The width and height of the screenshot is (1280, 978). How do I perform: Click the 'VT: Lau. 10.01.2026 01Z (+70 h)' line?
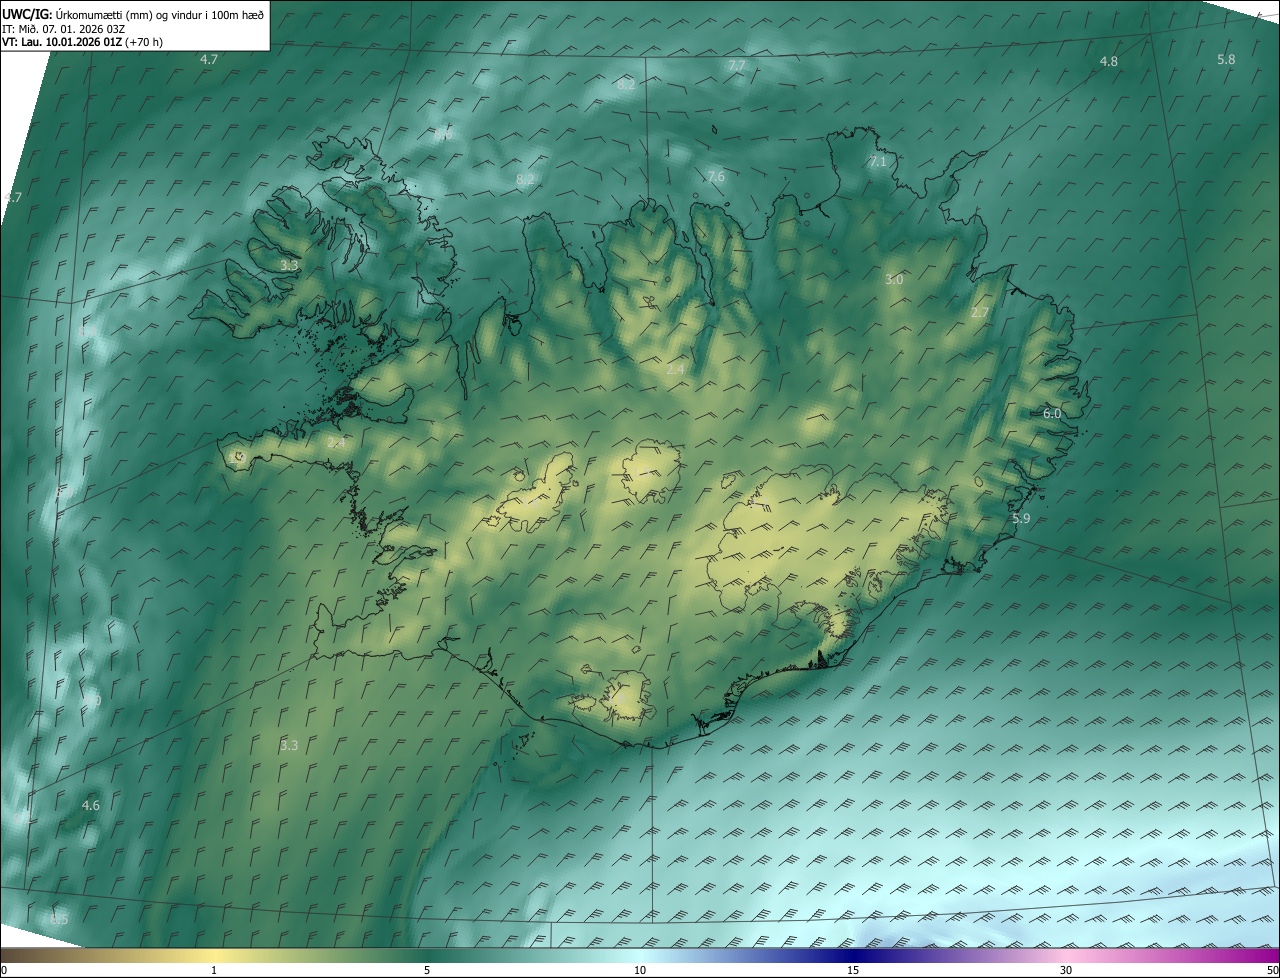(x=83, y=42)
